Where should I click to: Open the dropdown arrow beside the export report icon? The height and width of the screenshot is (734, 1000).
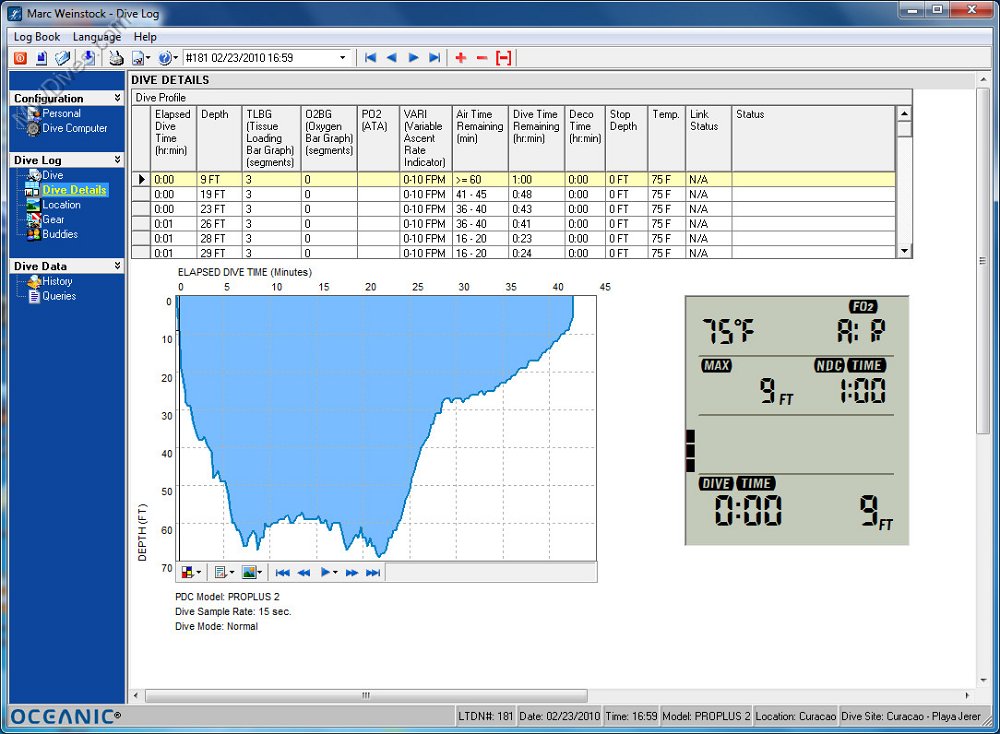point(148,58)
